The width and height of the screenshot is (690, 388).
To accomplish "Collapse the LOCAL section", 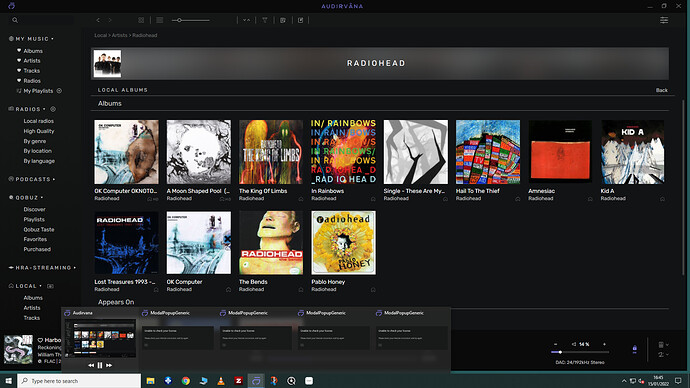I will (40, 286).
